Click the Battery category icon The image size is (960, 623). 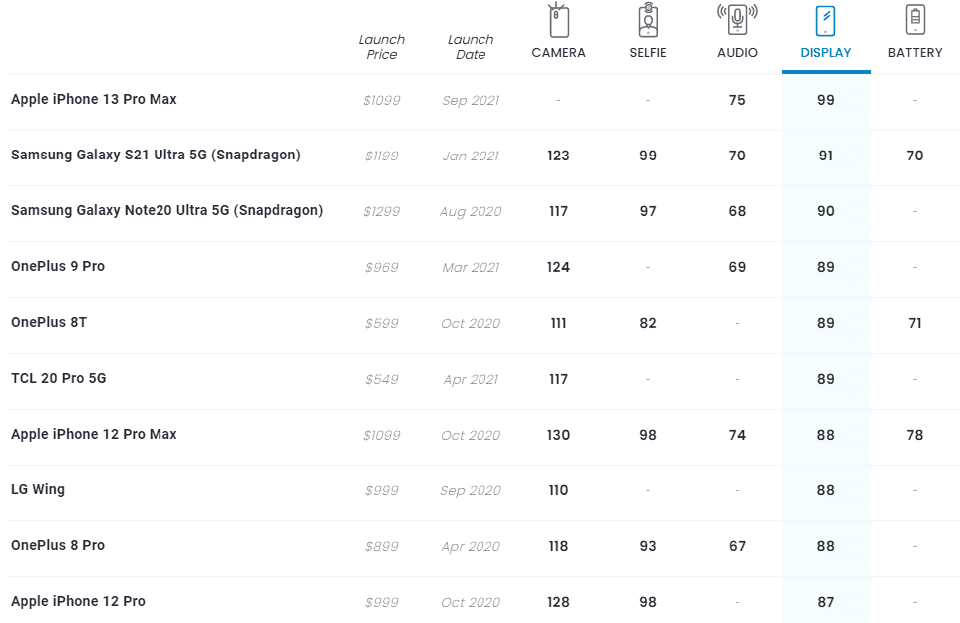(x=915, y=20)
